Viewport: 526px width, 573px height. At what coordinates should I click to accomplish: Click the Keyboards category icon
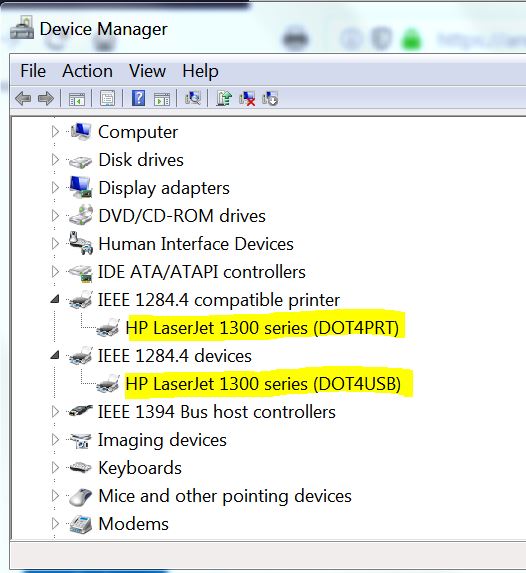pos(80,468)
